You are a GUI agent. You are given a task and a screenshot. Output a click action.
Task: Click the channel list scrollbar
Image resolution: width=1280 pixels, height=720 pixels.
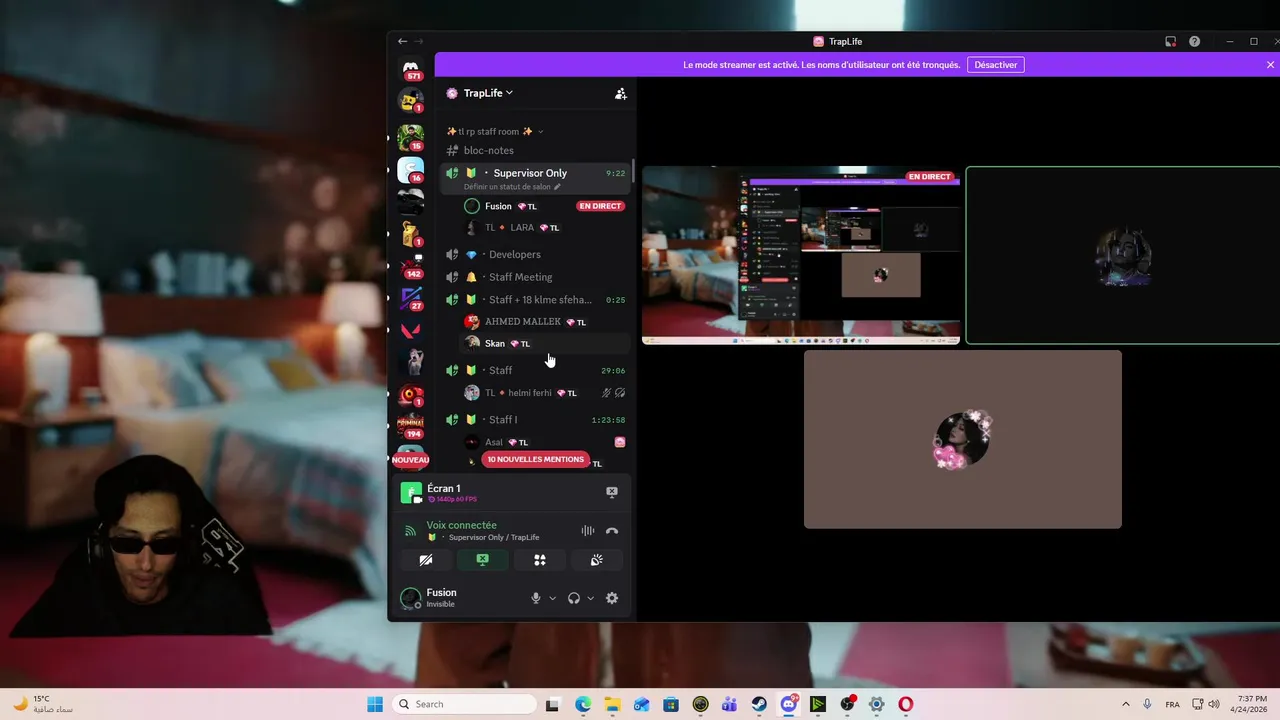(x=633, y=170)
